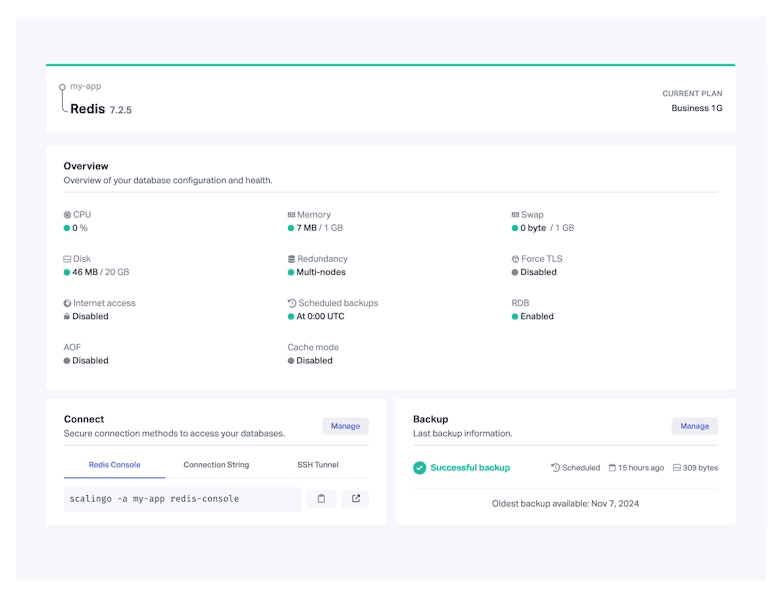Viewport: 784px width, 596px height.
Task: Click the grey status dot for Force TLS
Action: pyautogui.click(x=514, y=272)
